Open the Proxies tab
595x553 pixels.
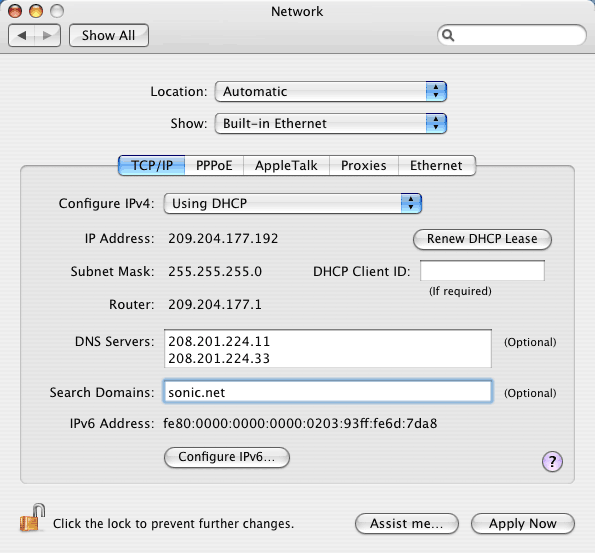[x=364, y=165]
